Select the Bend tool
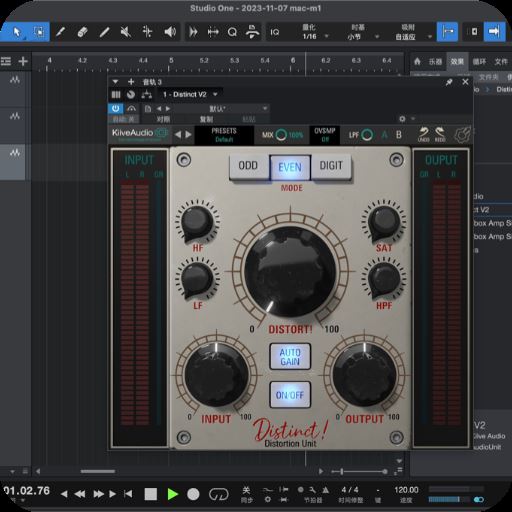The width and height of the screenshot is (512, 512). click(147, 32)
